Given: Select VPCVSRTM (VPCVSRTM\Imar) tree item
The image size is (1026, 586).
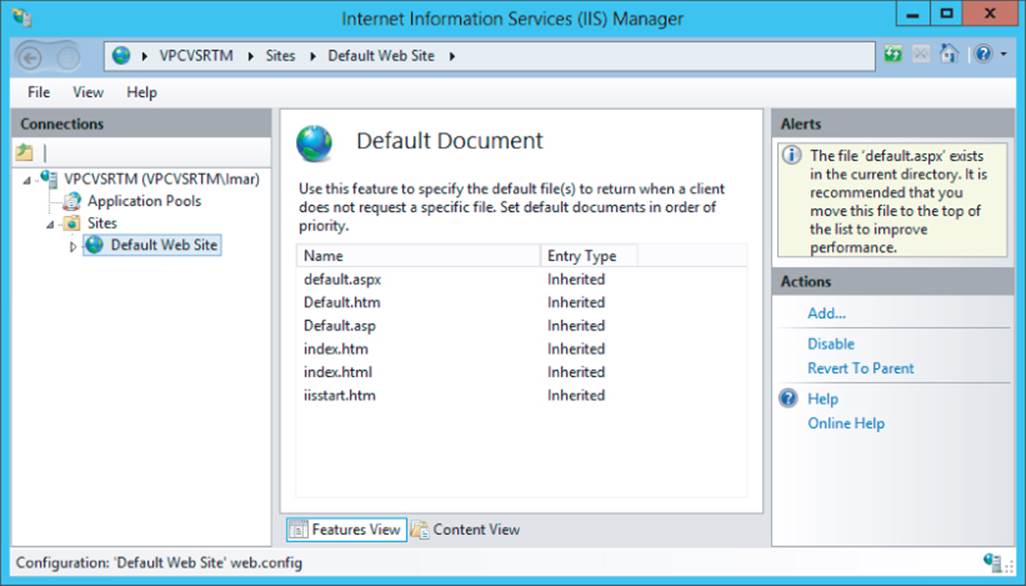Looking at the screenshot, I should click(x=162, y=179).
